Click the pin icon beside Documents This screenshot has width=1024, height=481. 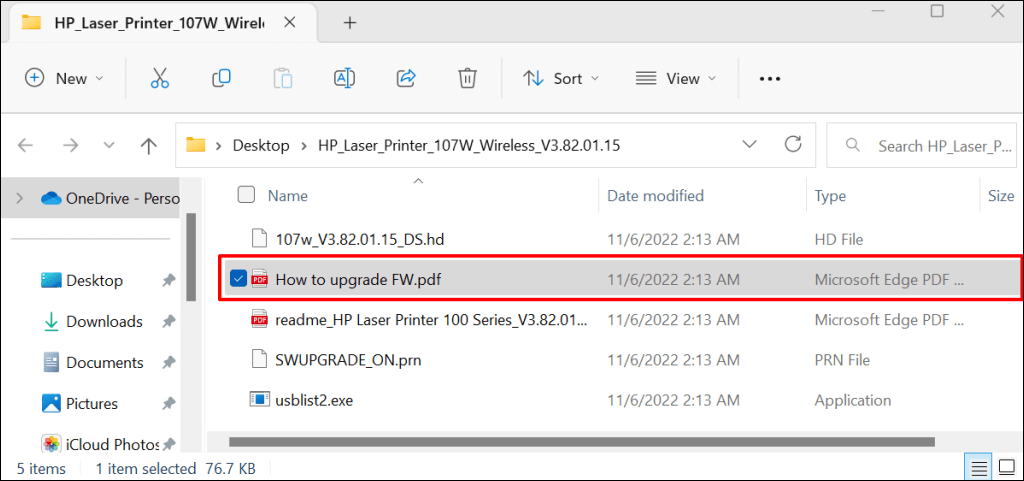[x=168, y=362]
